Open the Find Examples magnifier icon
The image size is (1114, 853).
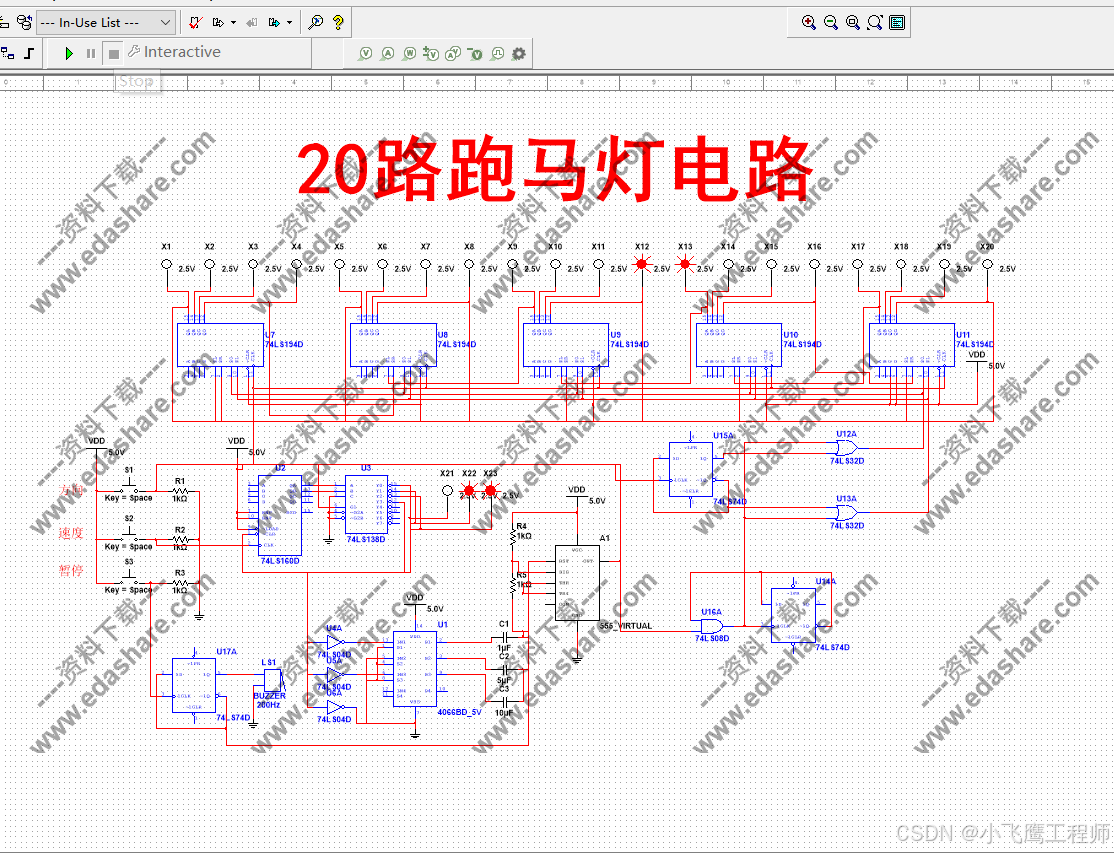316,23
